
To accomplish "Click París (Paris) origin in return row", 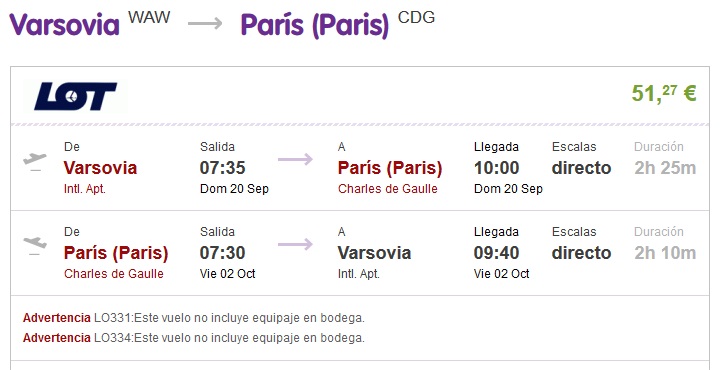I will [x=116, y=253].
